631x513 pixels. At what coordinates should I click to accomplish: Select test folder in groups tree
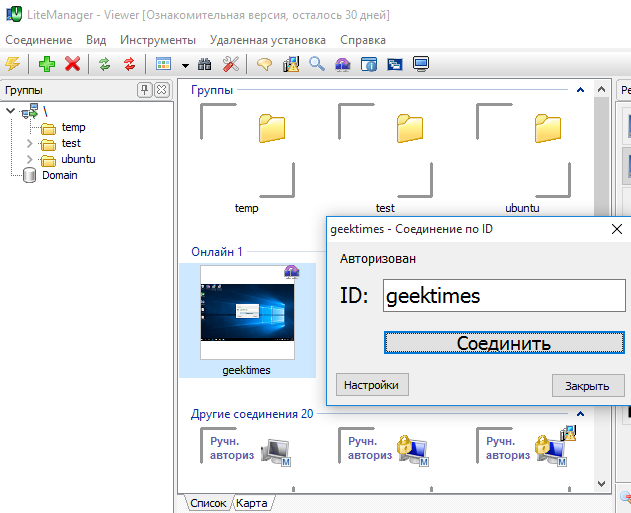(71, 143)
